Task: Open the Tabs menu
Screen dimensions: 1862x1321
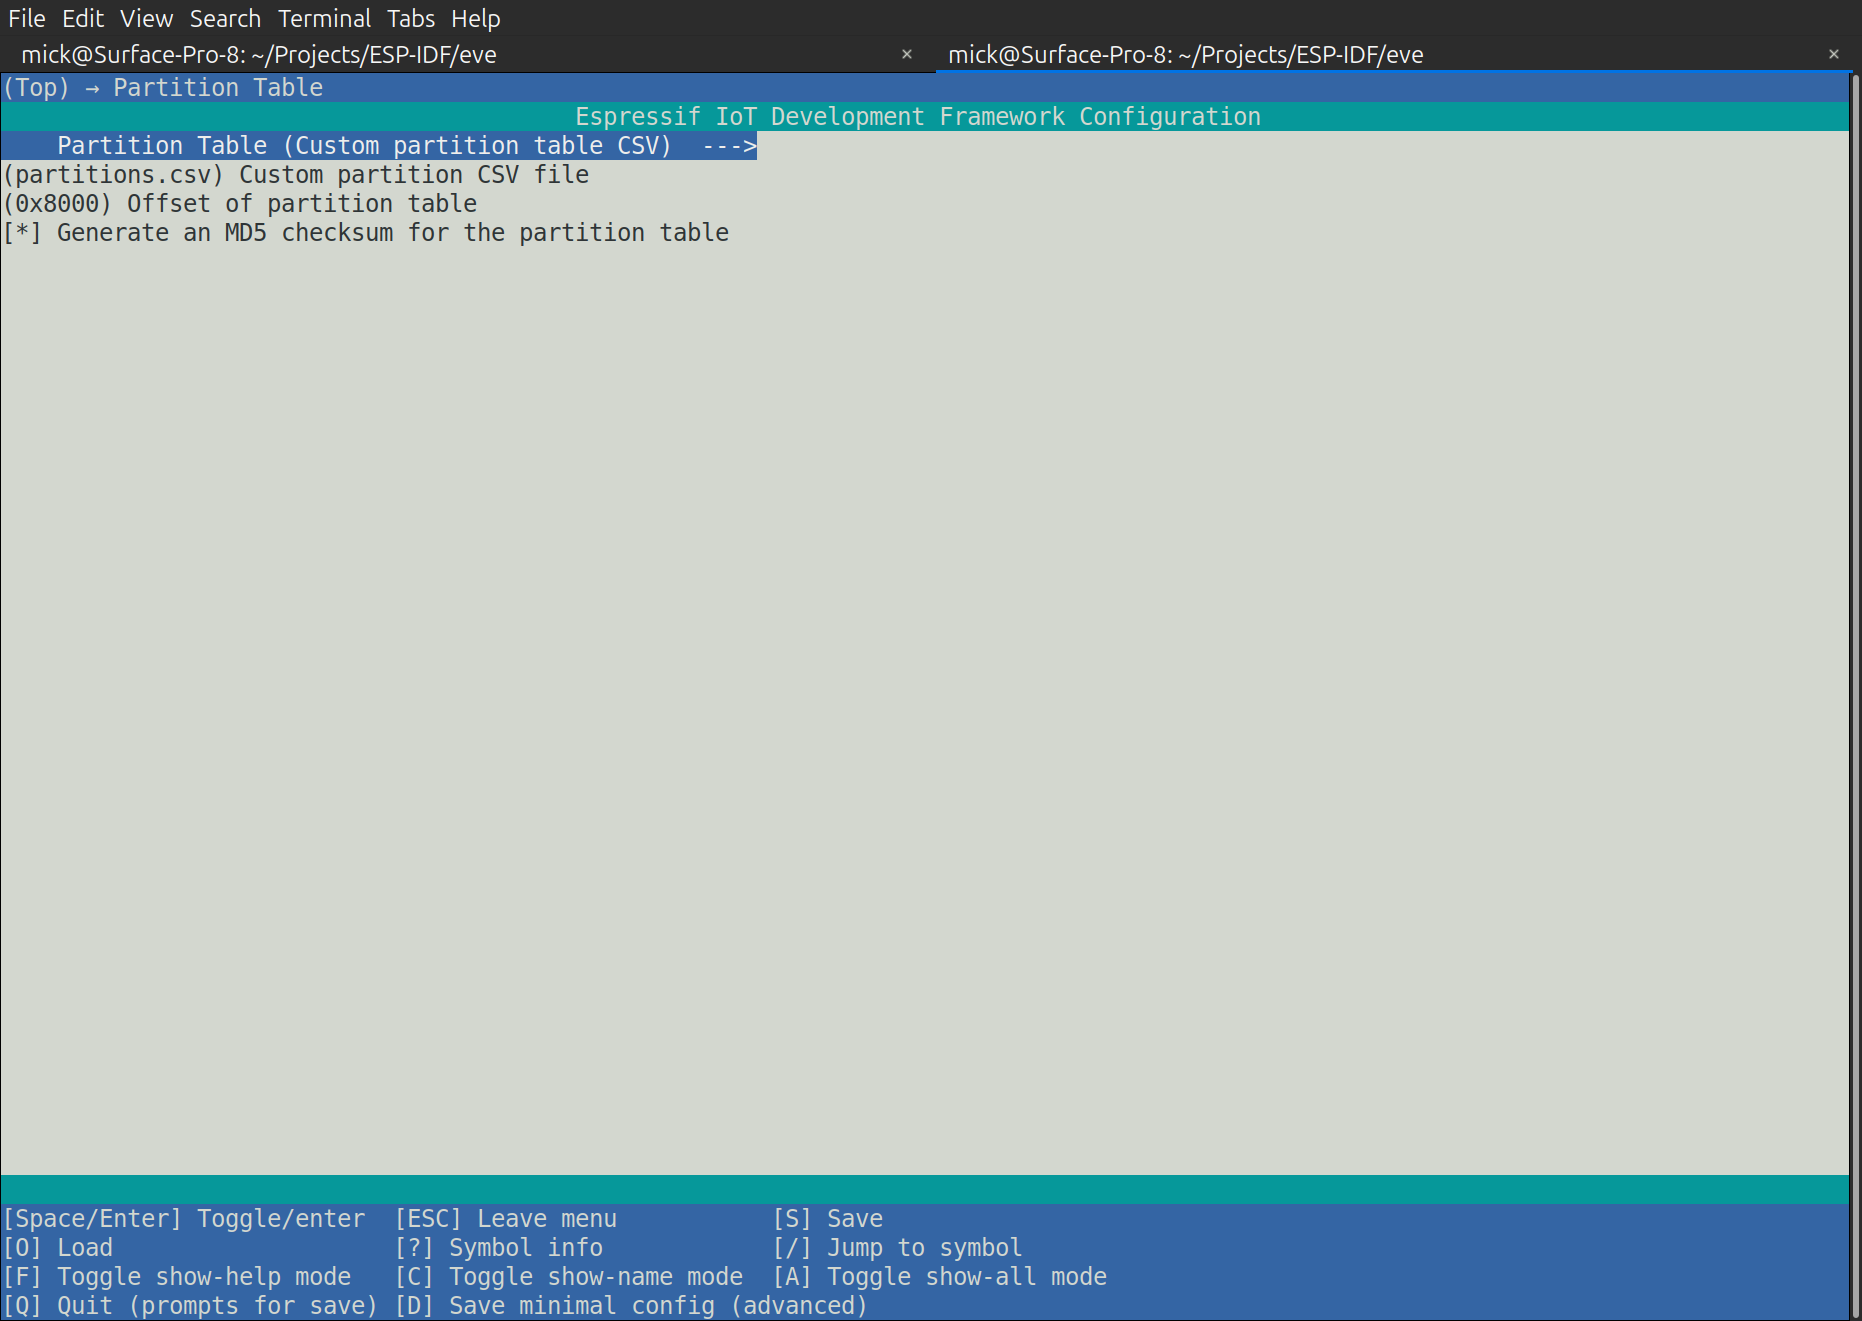Action: click(411, 18)
